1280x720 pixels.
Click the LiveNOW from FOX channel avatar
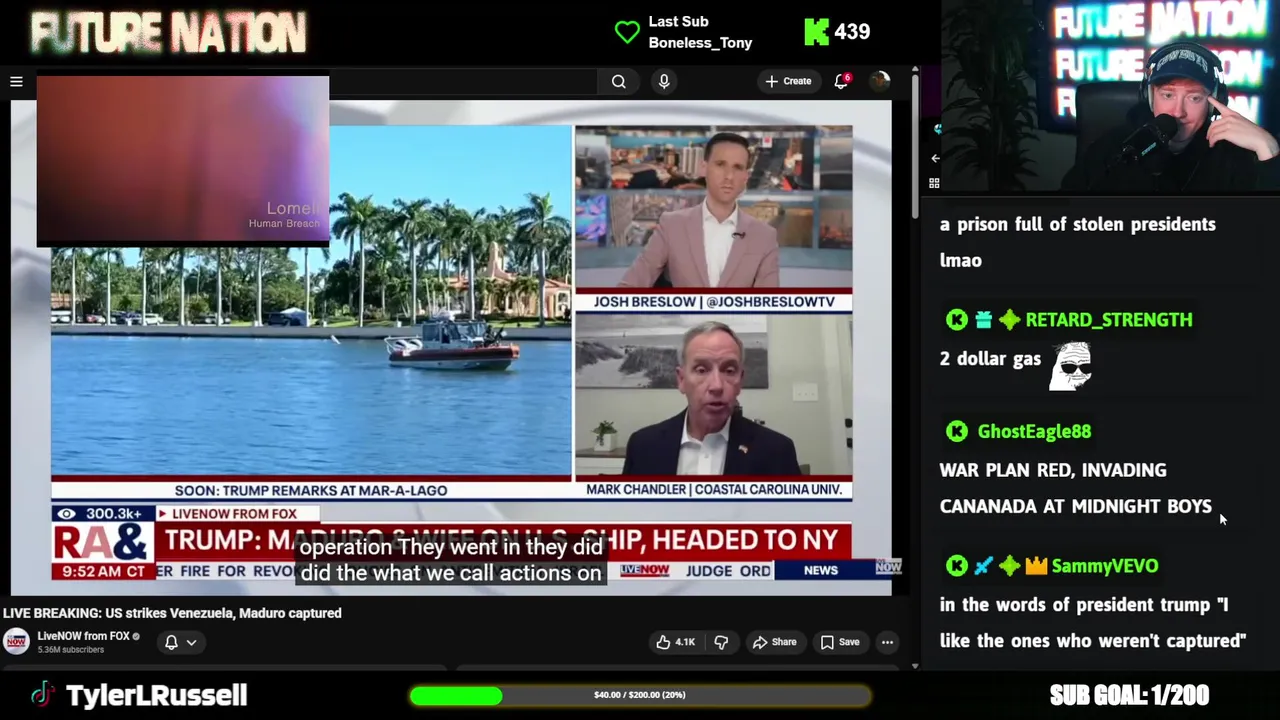(x=16, y=642)
